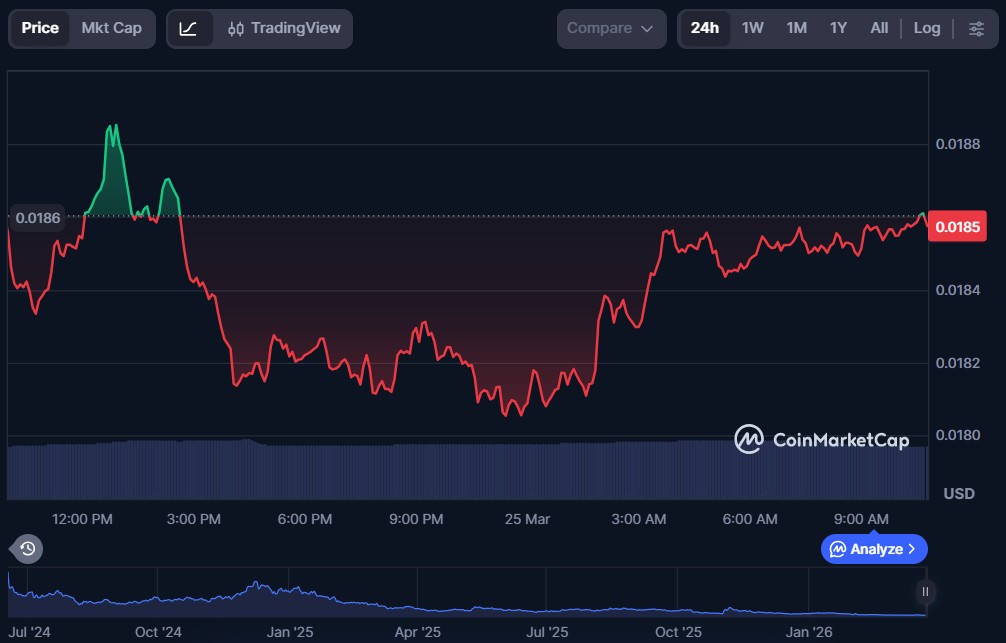Screen dimensions: 1006x643
Task: Click the range slider pause handle
Action: pyautogui.click(x=925, y=591)
